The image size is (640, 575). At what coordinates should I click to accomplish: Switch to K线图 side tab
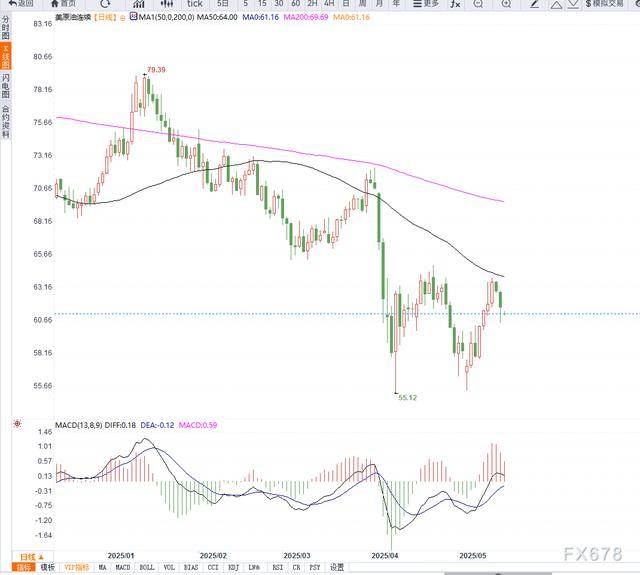(x=5, y=56)
